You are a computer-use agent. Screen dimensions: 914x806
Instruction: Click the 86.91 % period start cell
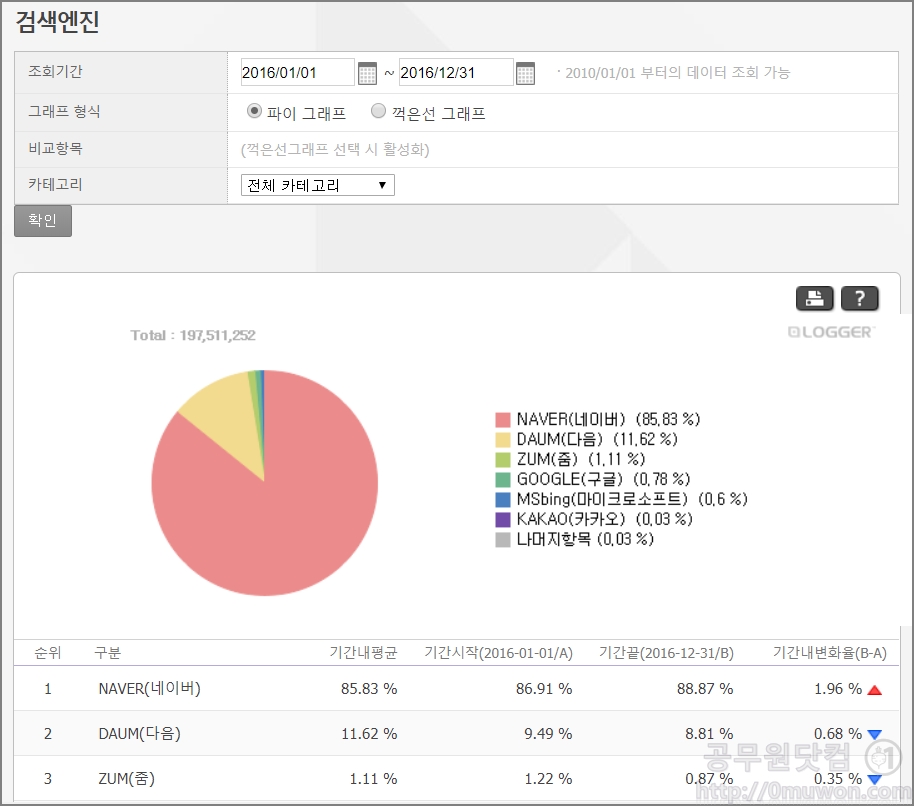pos(544,689)
